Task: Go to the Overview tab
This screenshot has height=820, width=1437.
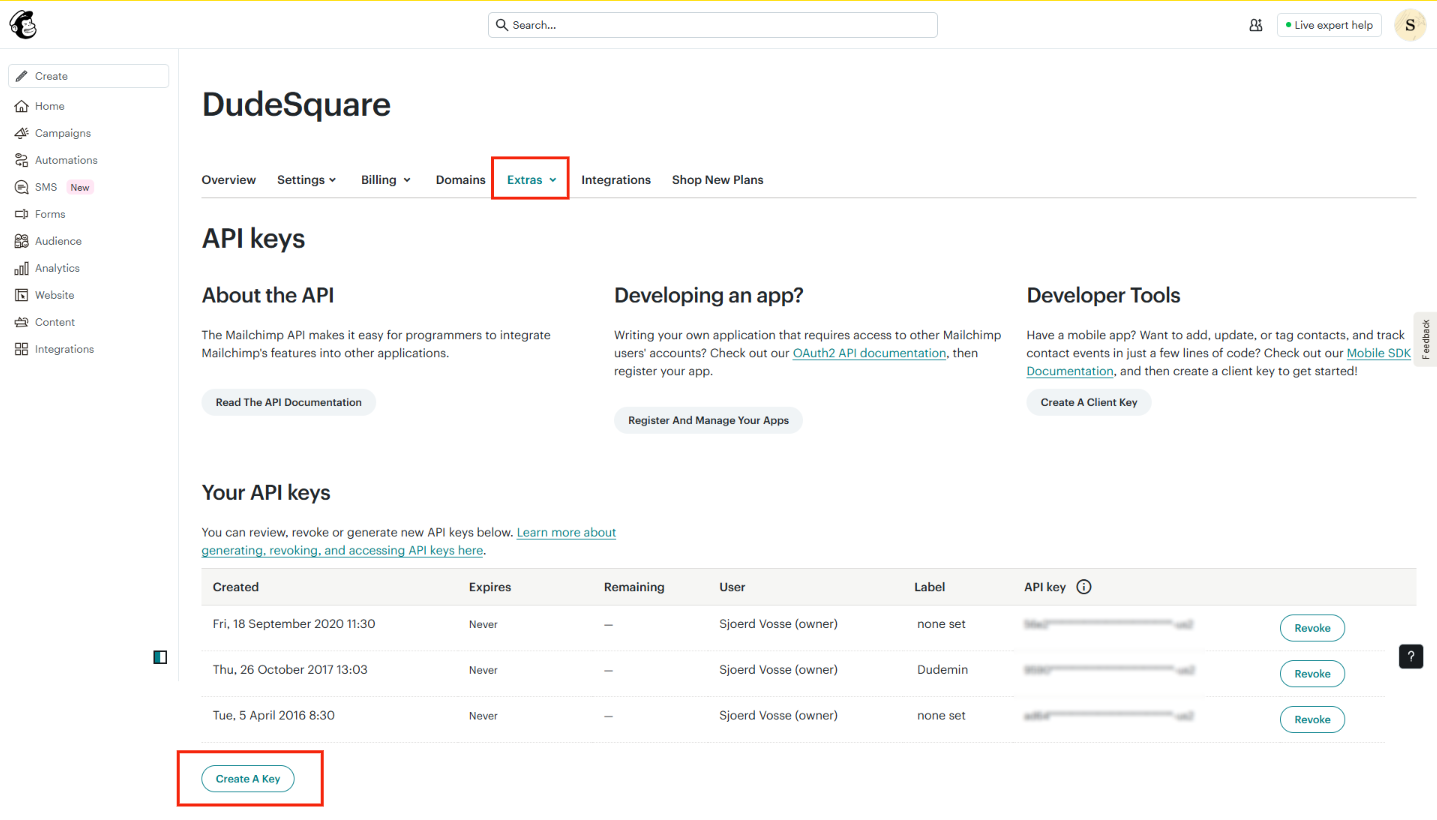Action: tap(229, 180)
